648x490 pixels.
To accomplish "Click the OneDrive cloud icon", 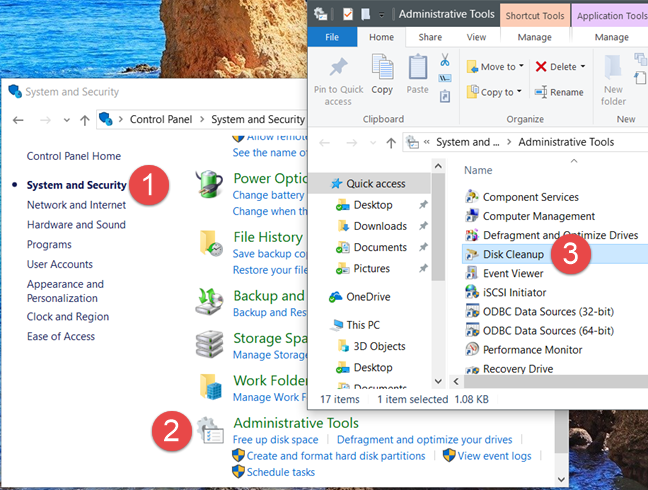I will pyautogui.click(x=336, y=297).
